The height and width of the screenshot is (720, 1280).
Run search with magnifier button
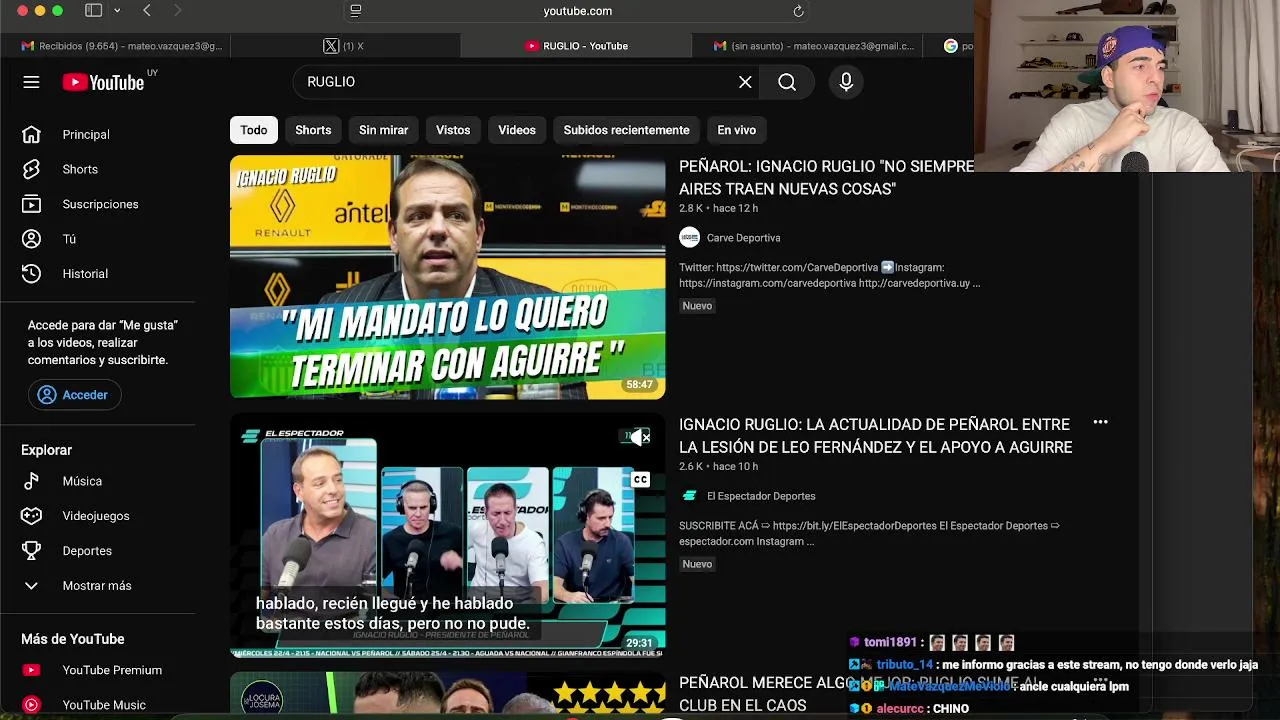coord(787,82)
